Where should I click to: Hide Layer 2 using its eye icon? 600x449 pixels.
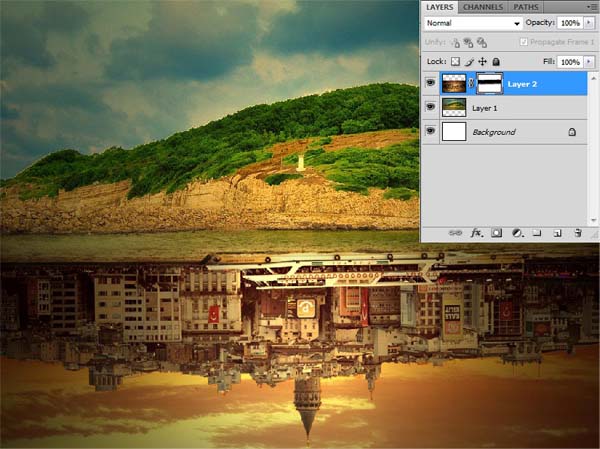[430, 83]
